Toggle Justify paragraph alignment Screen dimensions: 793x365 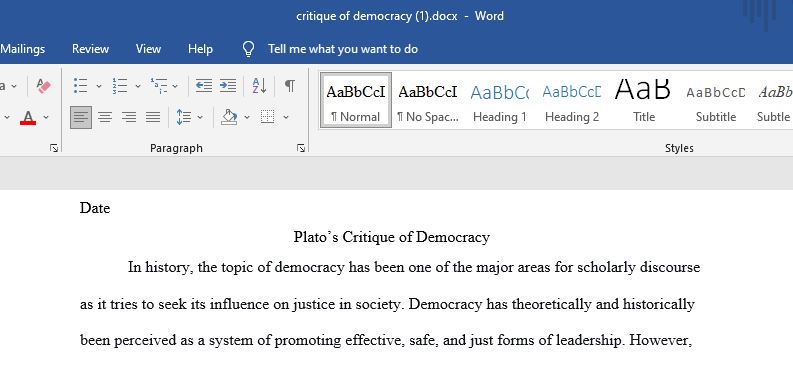coord(153,117)
